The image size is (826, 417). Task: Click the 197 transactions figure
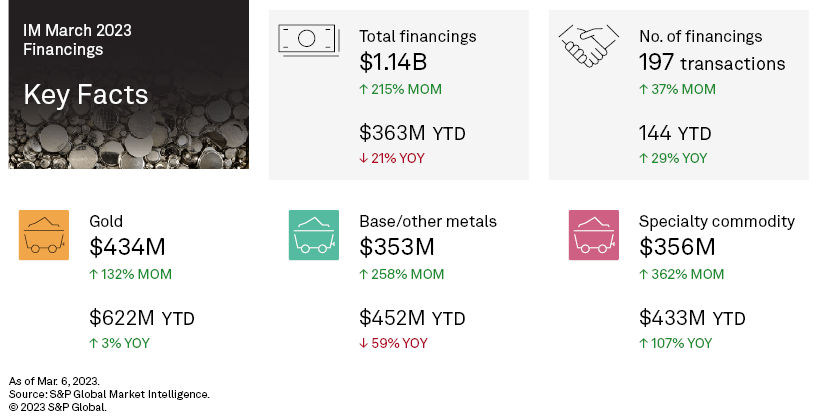(x=711, y=63)
